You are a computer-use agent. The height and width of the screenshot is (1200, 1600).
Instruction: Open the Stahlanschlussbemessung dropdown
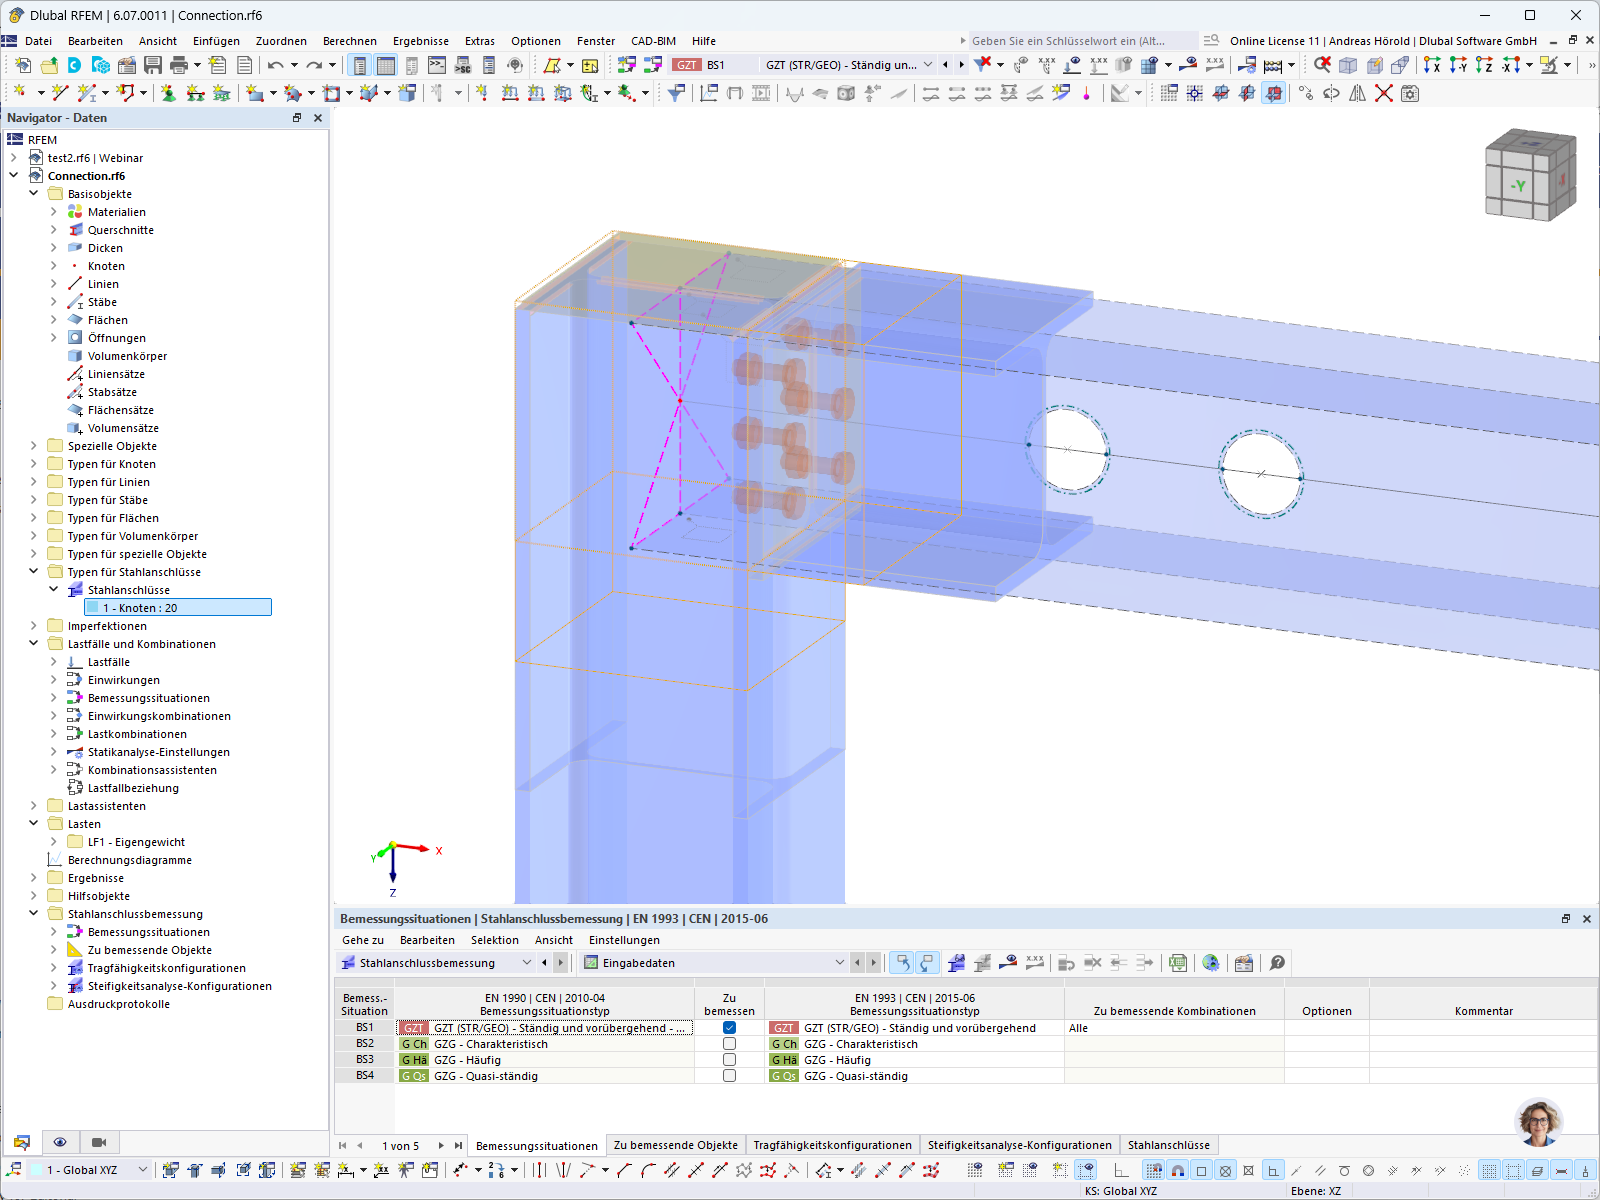[x=527, y=963]
